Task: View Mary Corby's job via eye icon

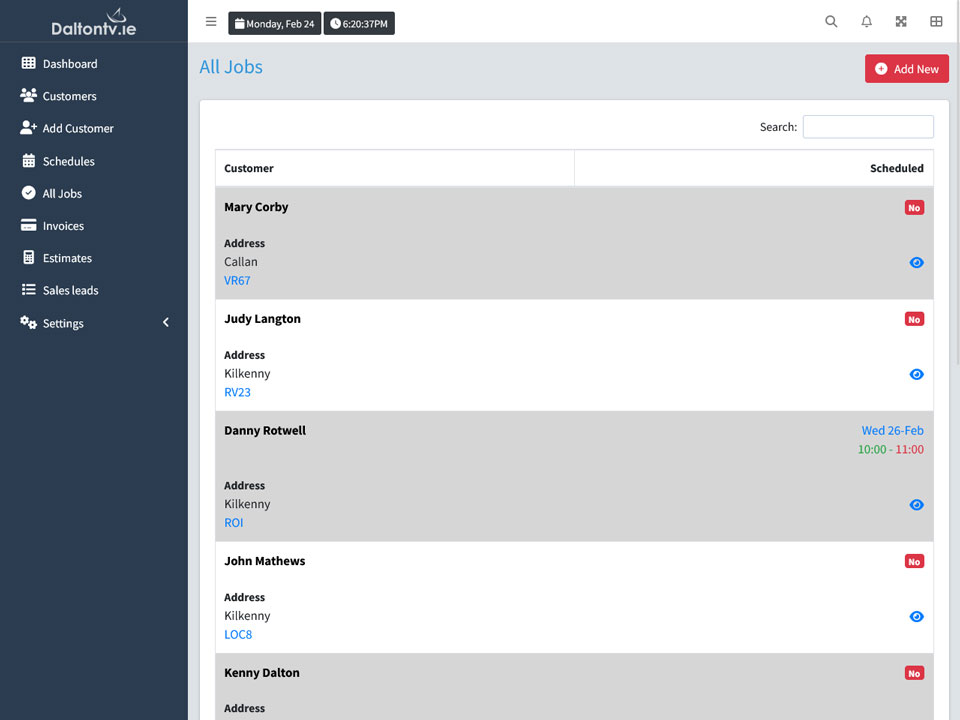Action: point(916,263)
